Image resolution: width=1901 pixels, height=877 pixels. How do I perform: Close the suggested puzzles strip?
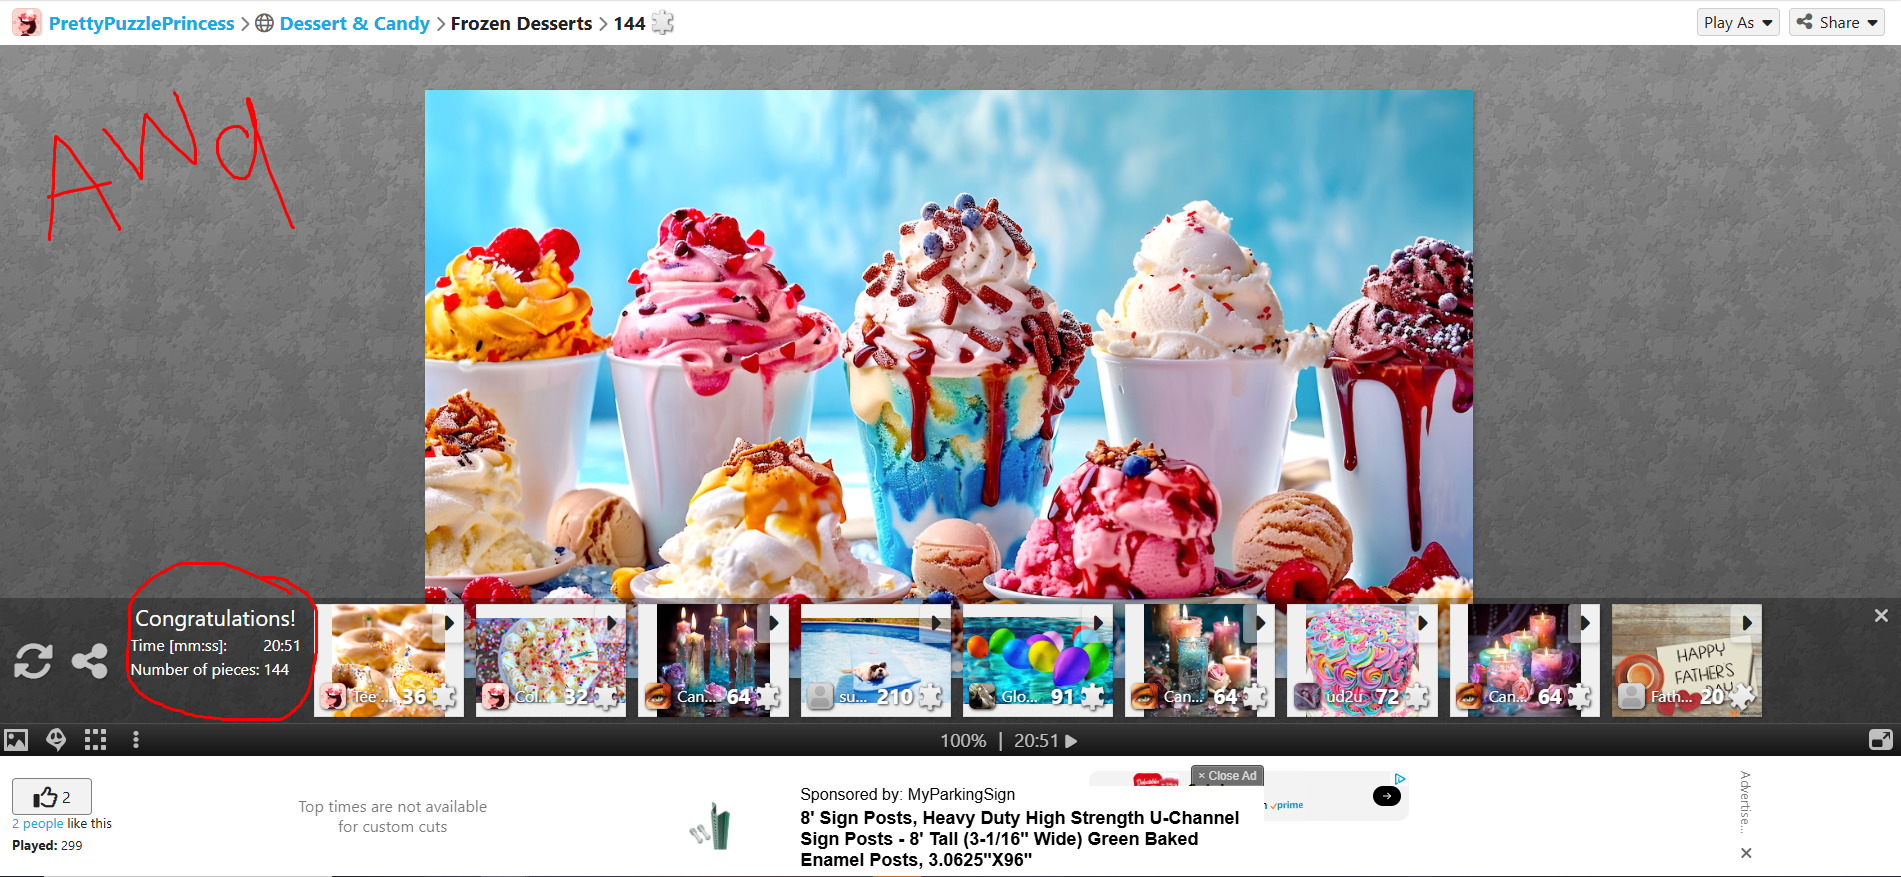coord(1881,616)
